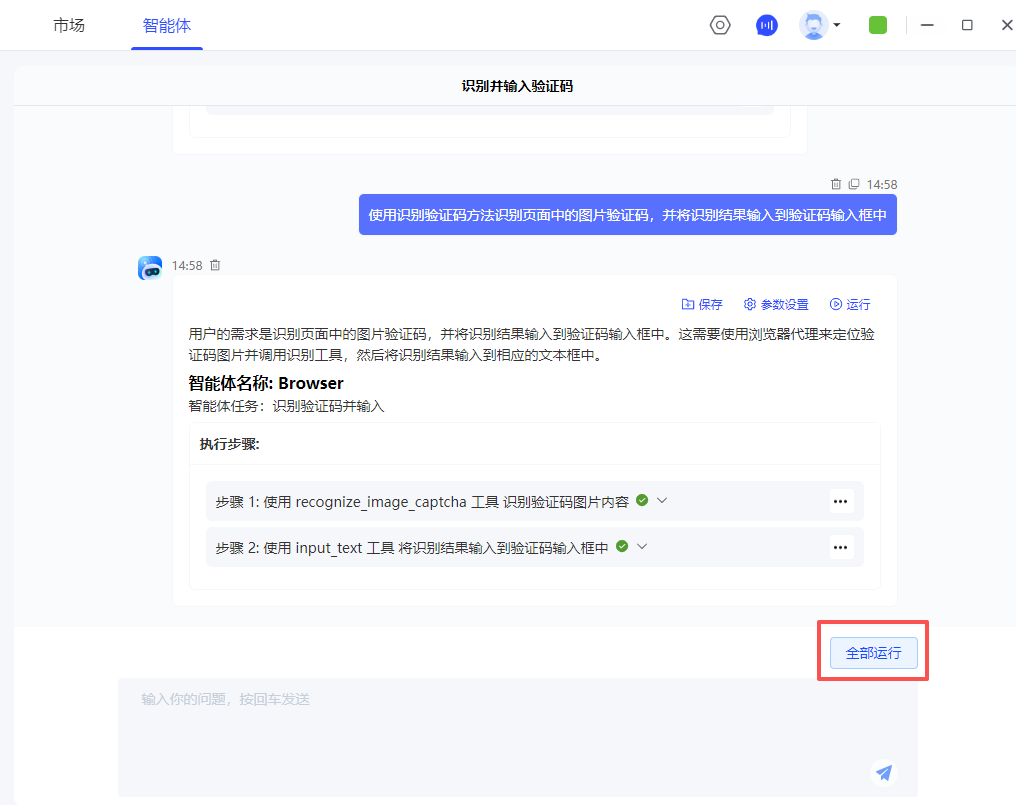Expand step 1 recognize_image_captcha details
This screenshot has width=1016, height=805.
click(x=662, y=500)
